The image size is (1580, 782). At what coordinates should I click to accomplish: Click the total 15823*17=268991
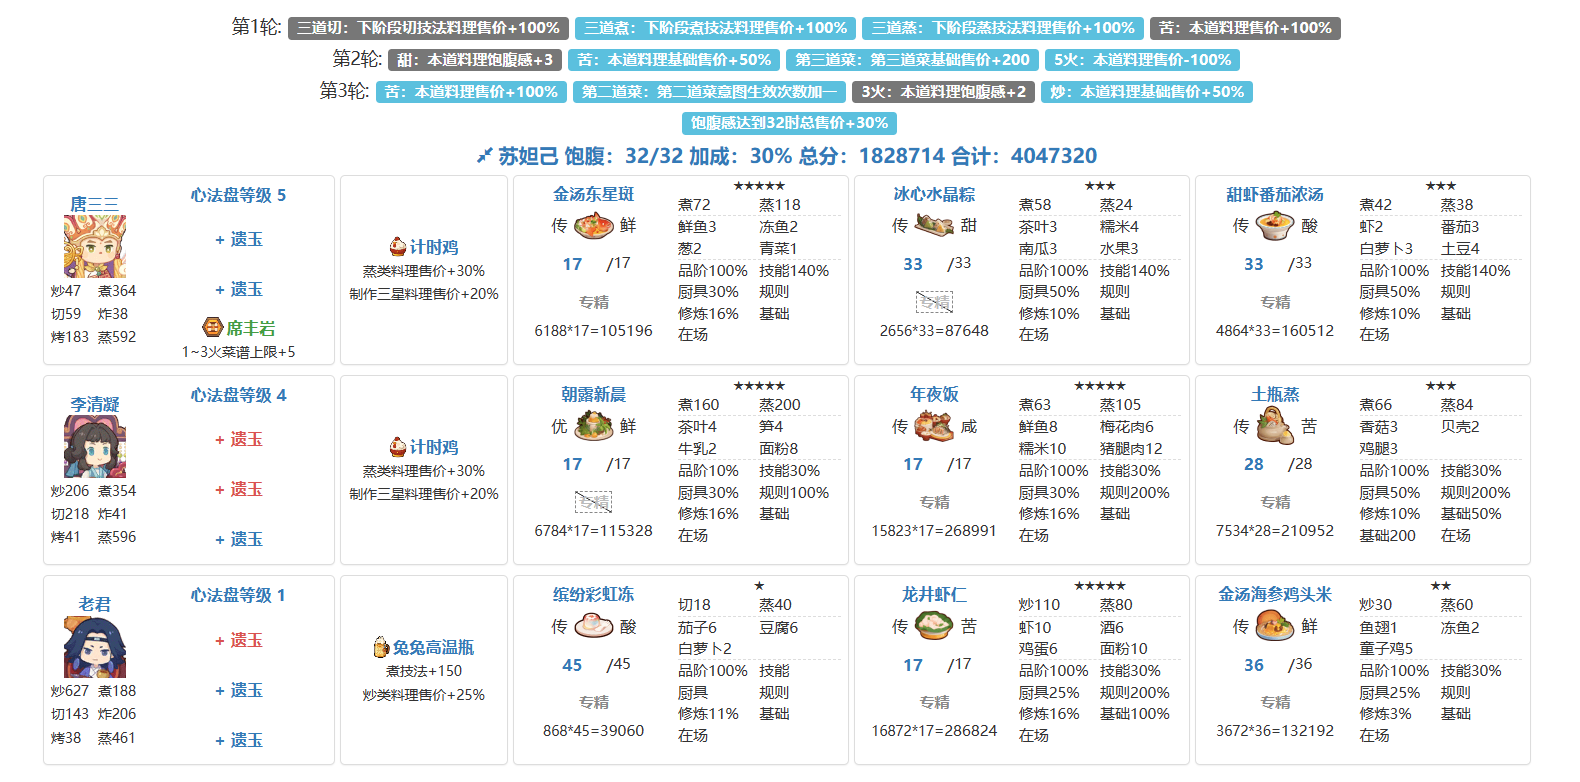pyautogui.click(x=934, y=531)
